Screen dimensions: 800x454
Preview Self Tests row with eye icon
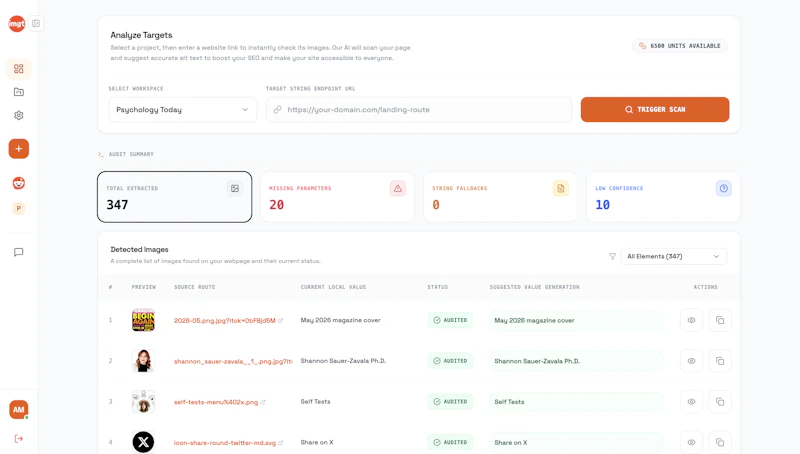(x=691, y=402)
